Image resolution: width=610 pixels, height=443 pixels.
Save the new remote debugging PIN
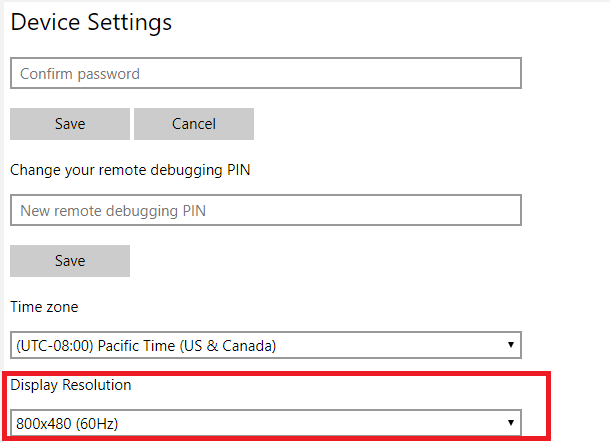(70, 261)
